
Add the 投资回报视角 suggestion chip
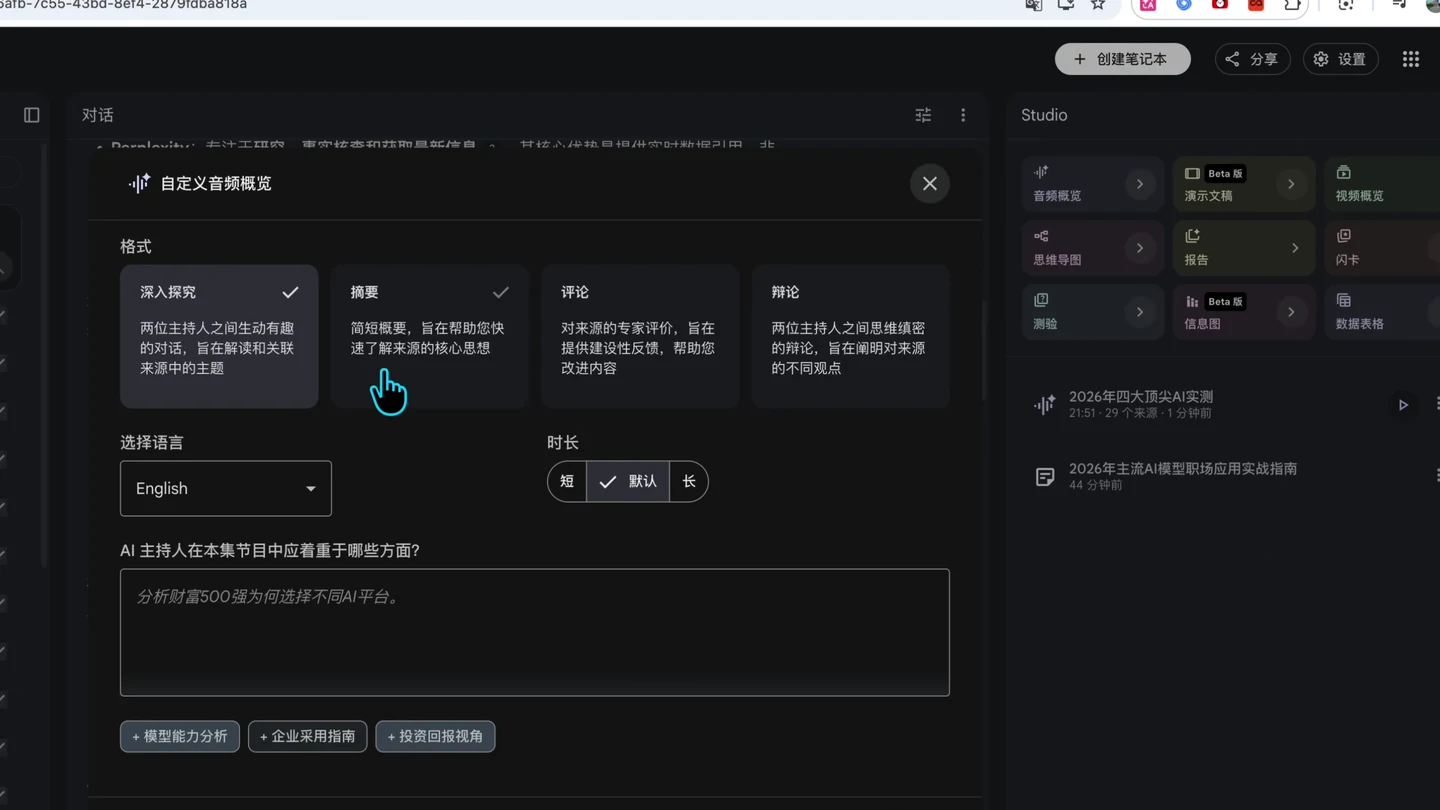point(435,736)
